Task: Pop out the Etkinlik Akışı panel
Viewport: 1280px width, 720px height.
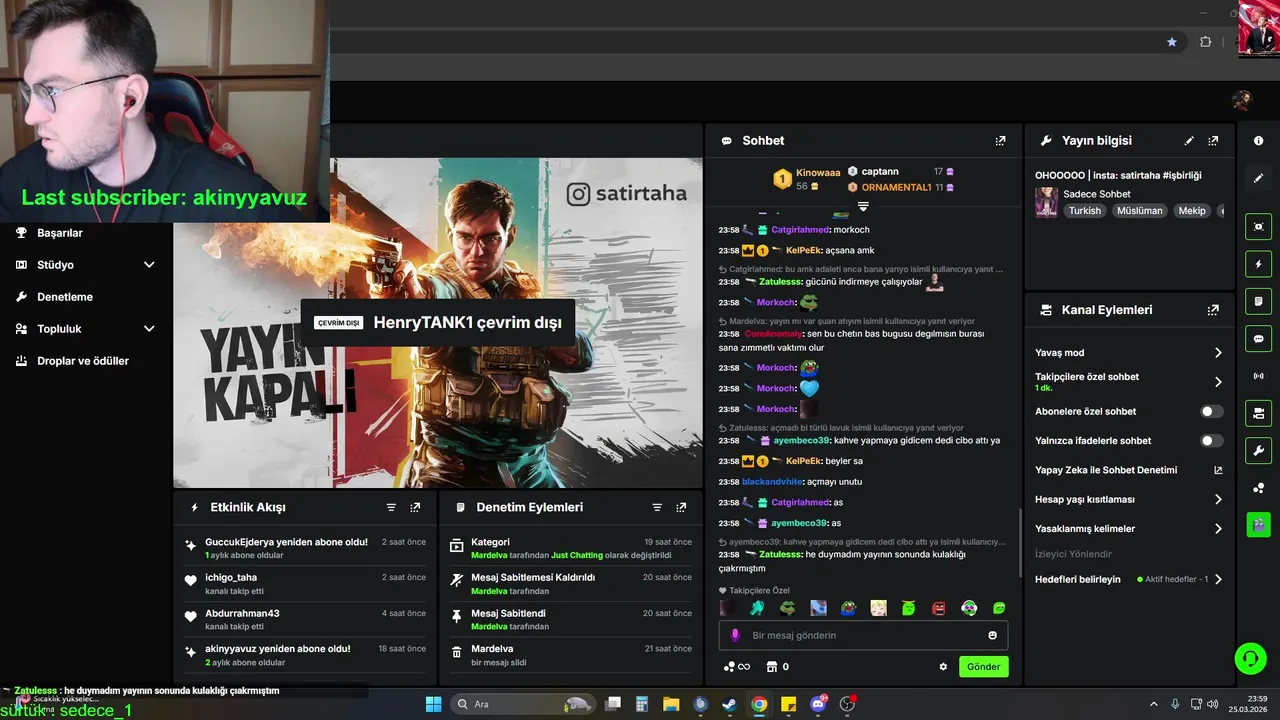Action: click(415, 508)
